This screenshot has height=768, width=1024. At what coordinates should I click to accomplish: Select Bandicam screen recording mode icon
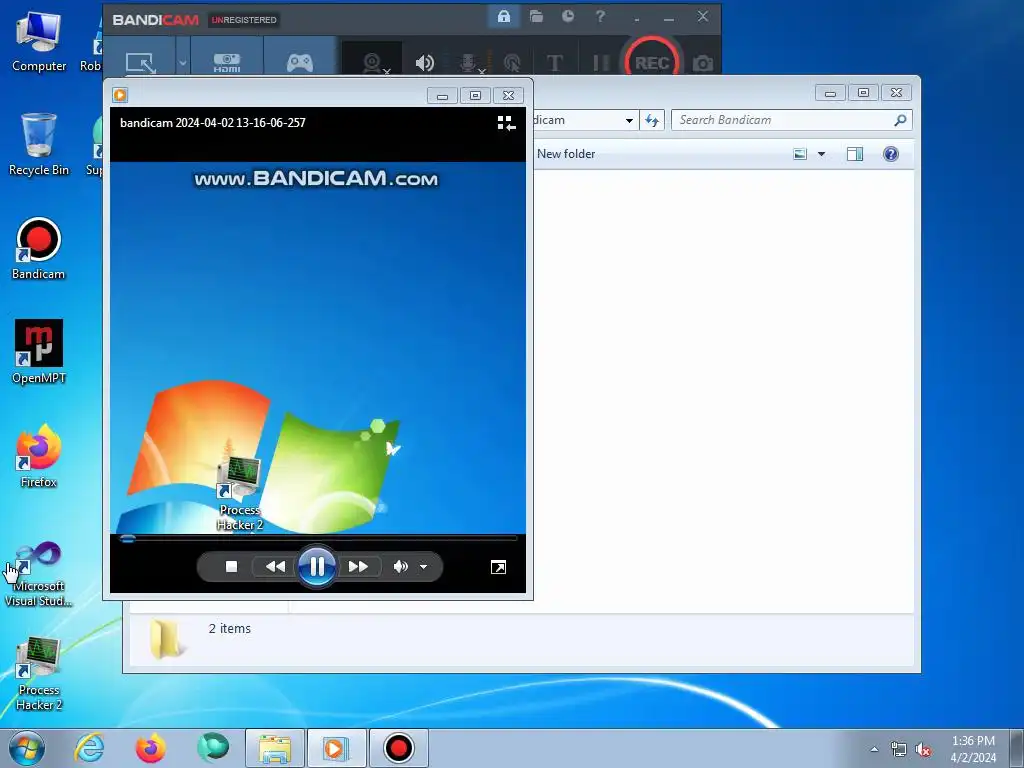coord(140,63)
